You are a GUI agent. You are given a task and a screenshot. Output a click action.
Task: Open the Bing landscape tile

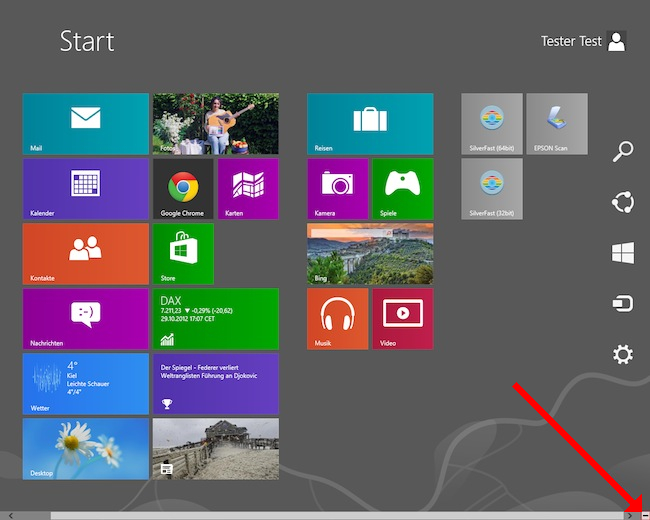coord(370,254)
